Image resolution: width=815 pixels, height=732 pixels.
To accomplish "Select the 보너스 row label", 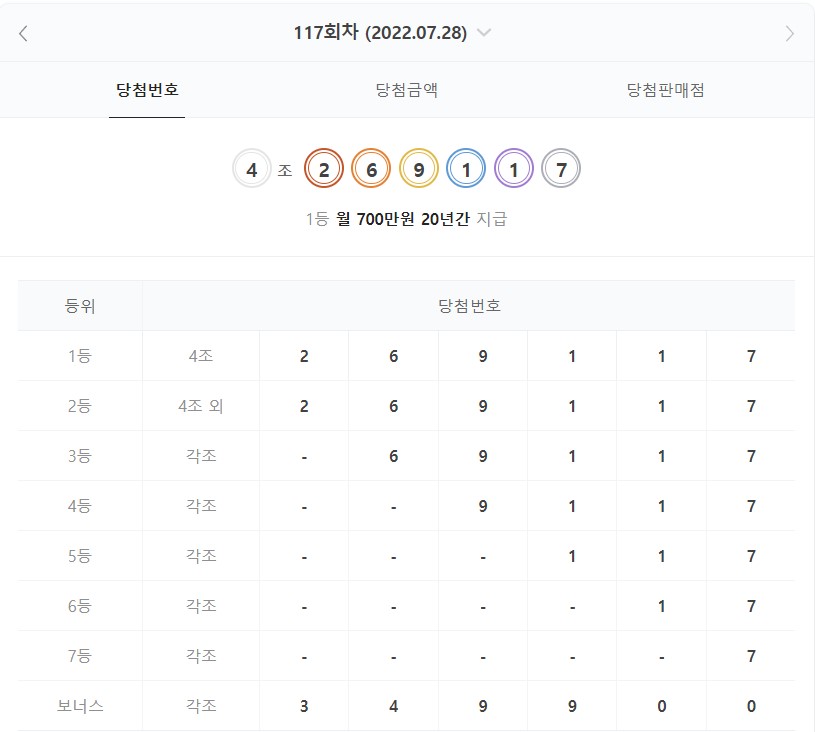I will click(80, 706).
